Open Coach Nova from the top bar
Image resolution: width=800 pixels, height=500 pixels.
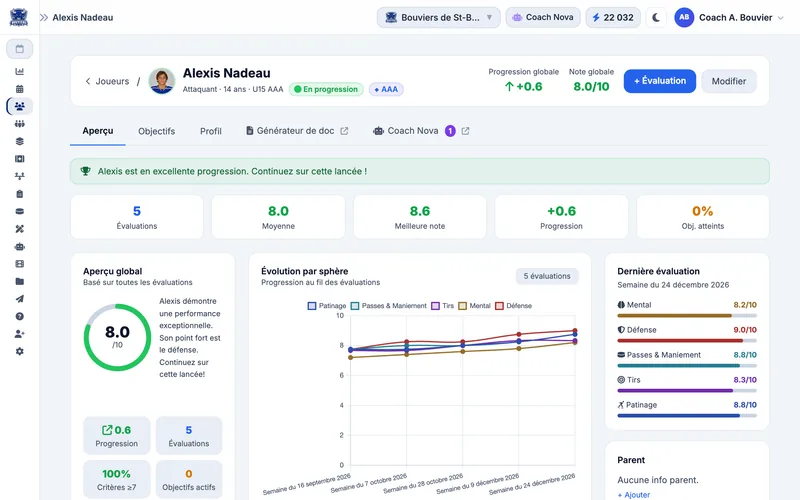tap(543, 17)
